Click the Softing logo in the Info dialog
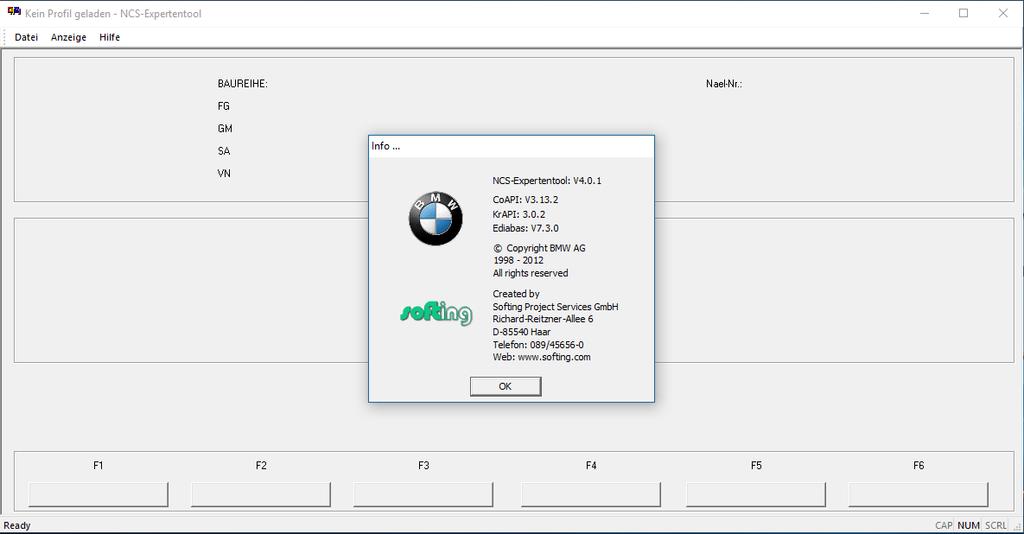Viewport: 1024px width, 534px height. click(436, 313)
